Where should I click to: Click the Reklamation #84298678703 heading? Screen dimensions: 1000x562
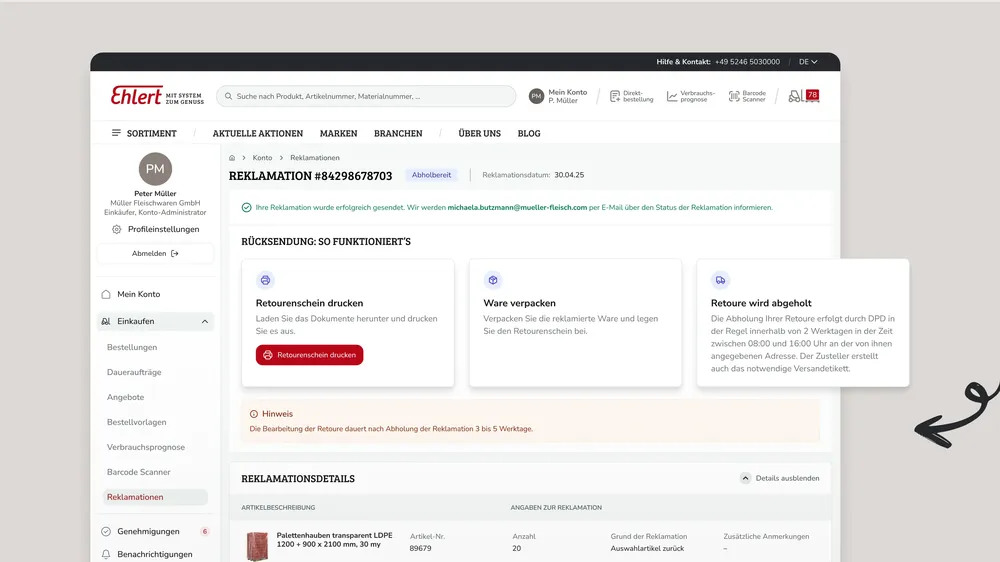(x=311, y=176)
